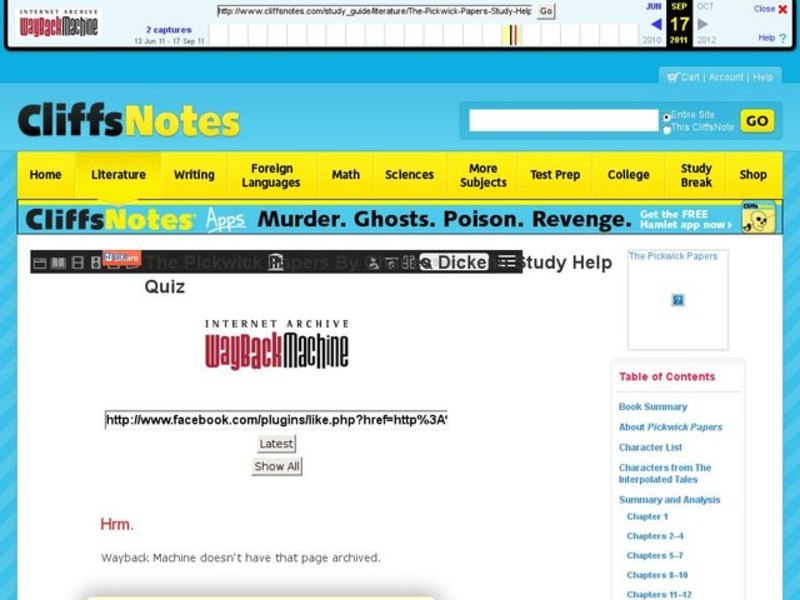This screenshot has height=600, width=800.
Task: Switch to two-page view in the reader toolbar
Action: pos(58,260)
